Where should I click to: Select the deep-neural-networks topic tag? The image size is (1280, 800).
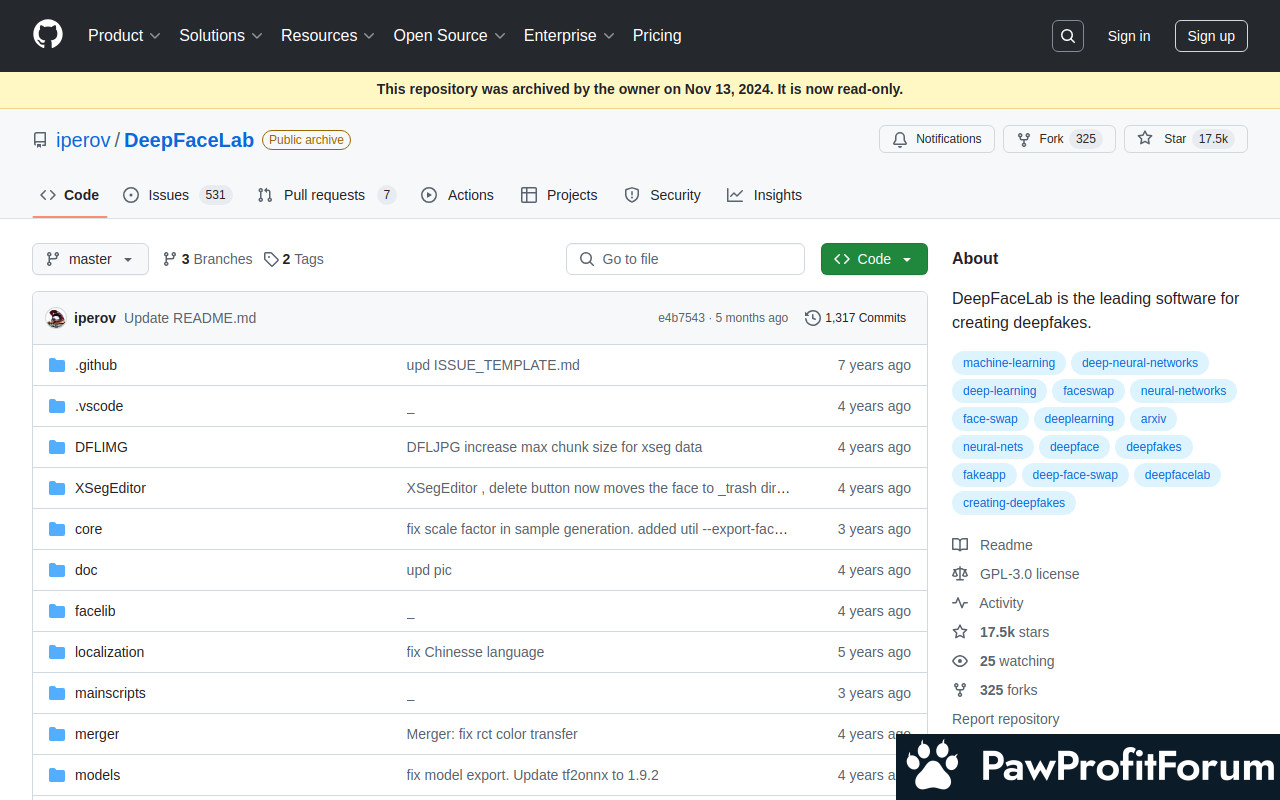[1140, 363]
